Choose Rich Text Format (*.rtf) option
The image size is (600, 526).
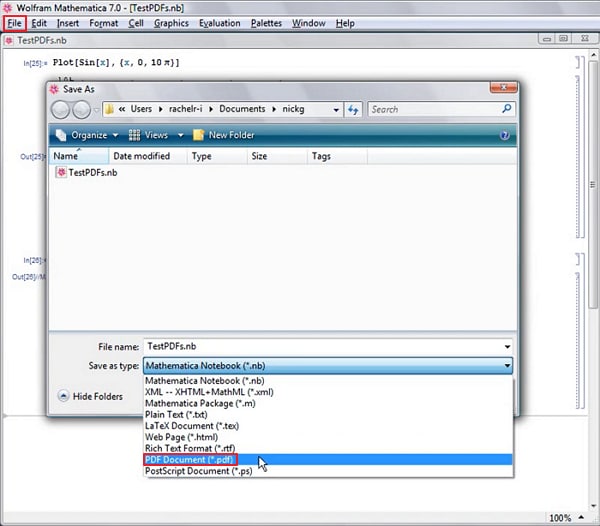(328, 448)
